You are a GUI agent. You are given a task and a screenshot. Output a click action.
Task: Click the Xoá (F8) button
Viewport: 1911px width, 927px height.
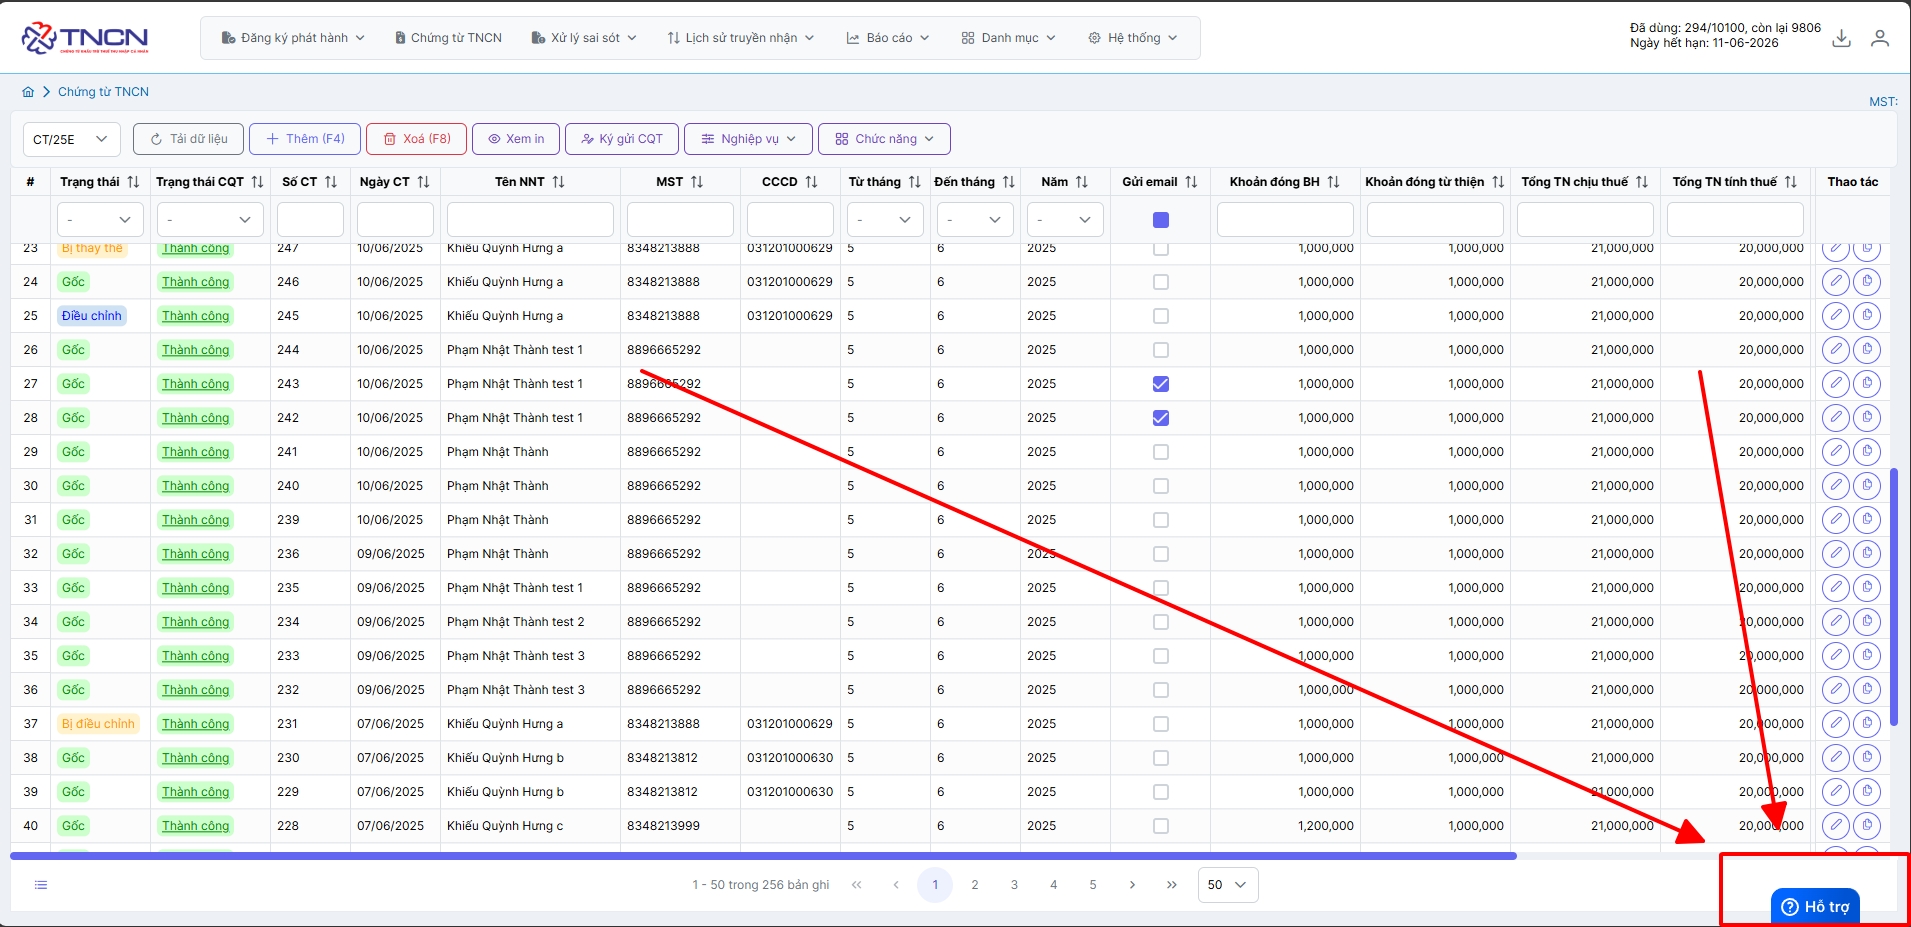coord(416,139)
